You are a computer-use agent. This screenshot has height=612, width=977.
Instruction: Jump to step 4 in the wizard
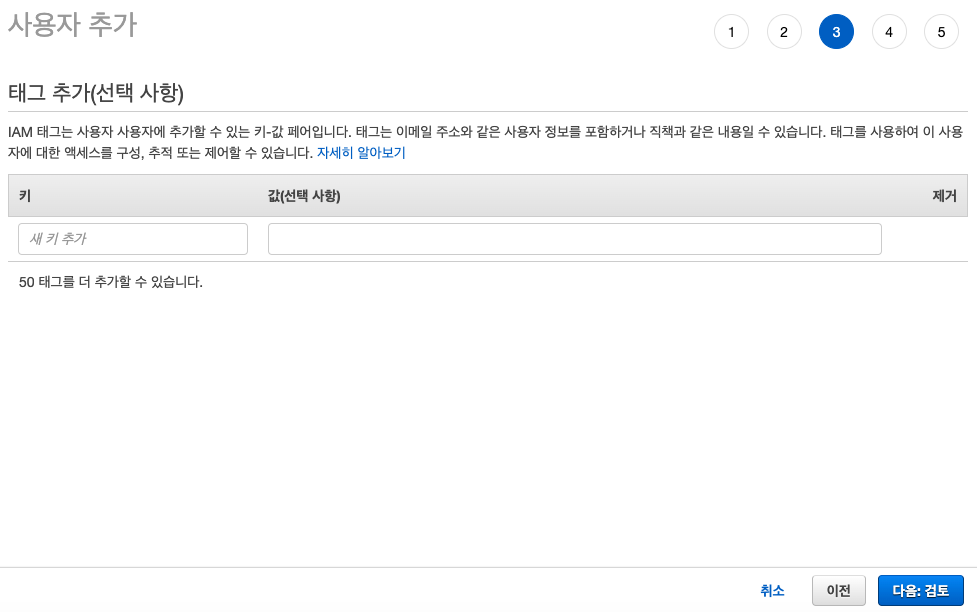click(889, 31)
